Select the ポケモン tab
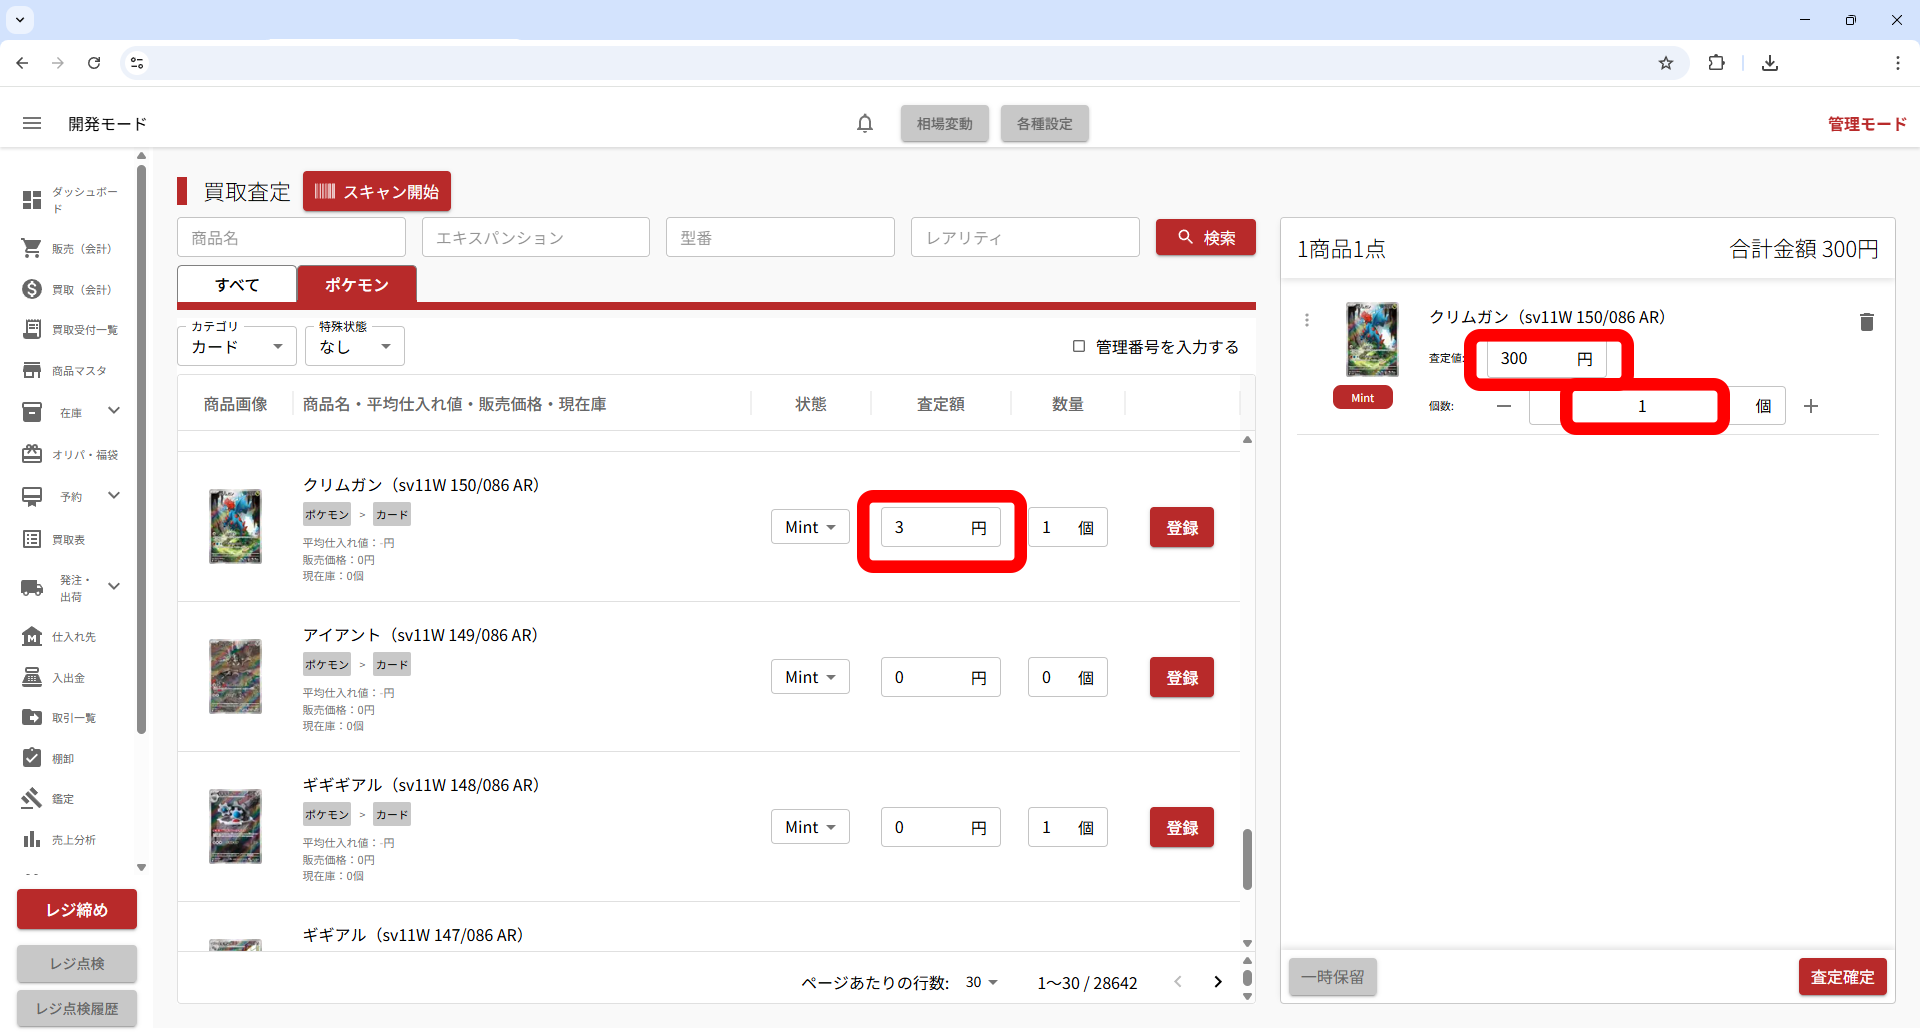This screenshot has width=1920, height=1032. 356,285
